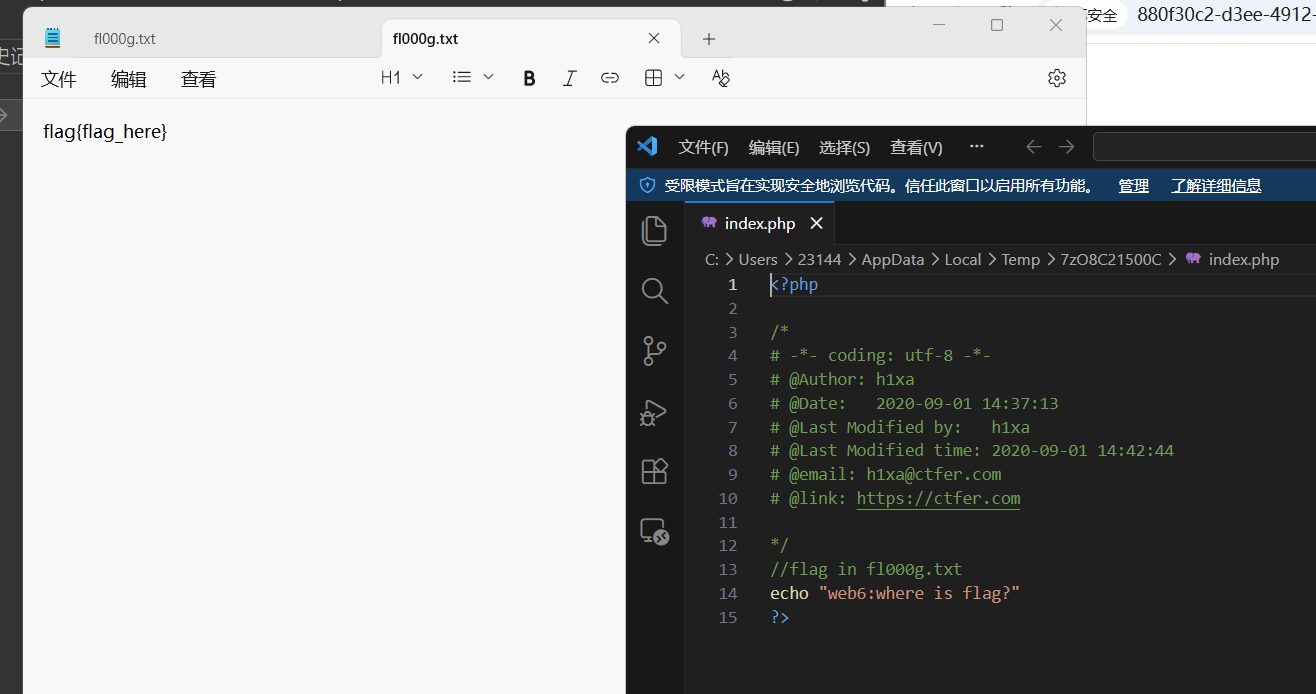
Task: Expand the table insert dropdown
Action: pos(665,78)
